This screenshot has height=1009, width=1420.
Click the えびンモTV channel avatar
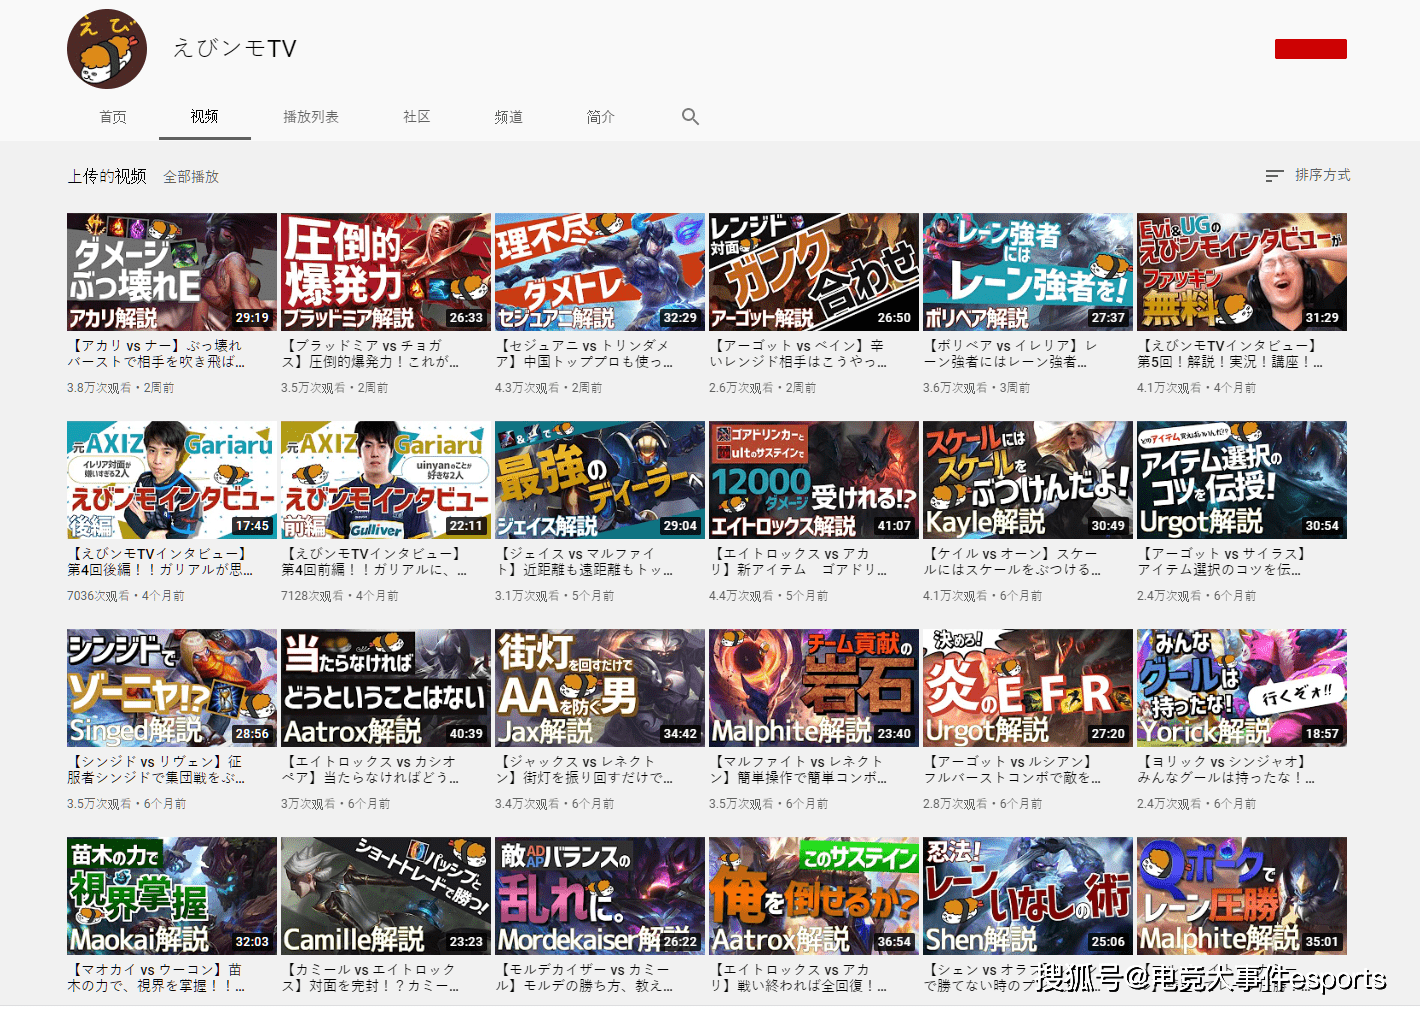tap(107, 48)
